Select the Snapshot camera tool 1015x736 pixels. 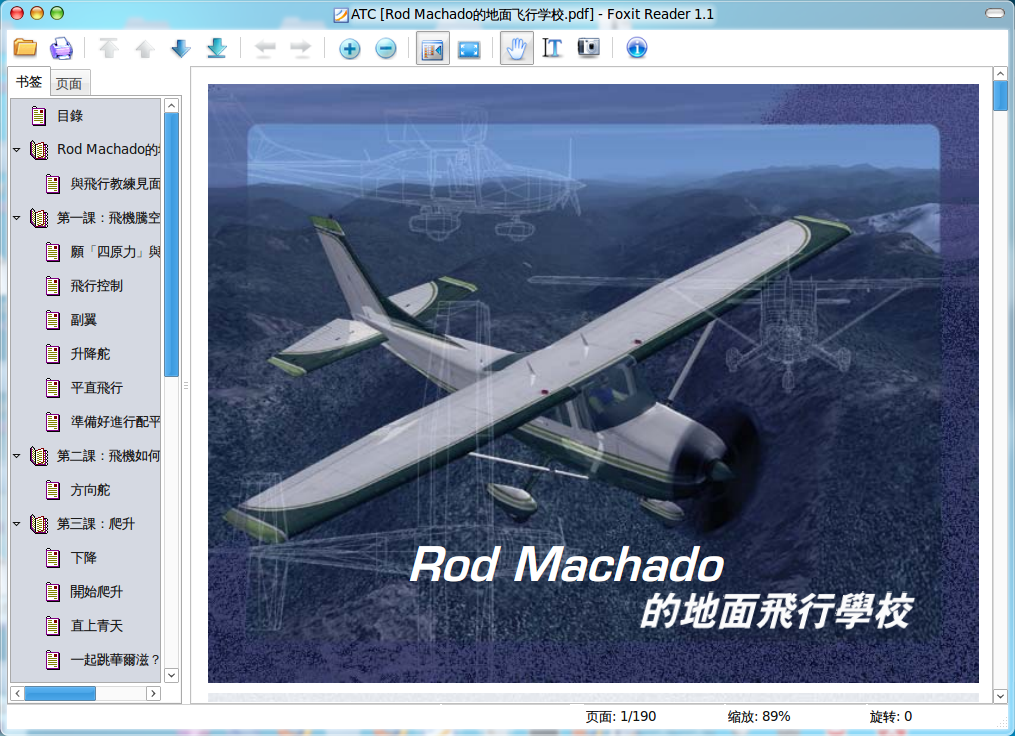[588, 47]
